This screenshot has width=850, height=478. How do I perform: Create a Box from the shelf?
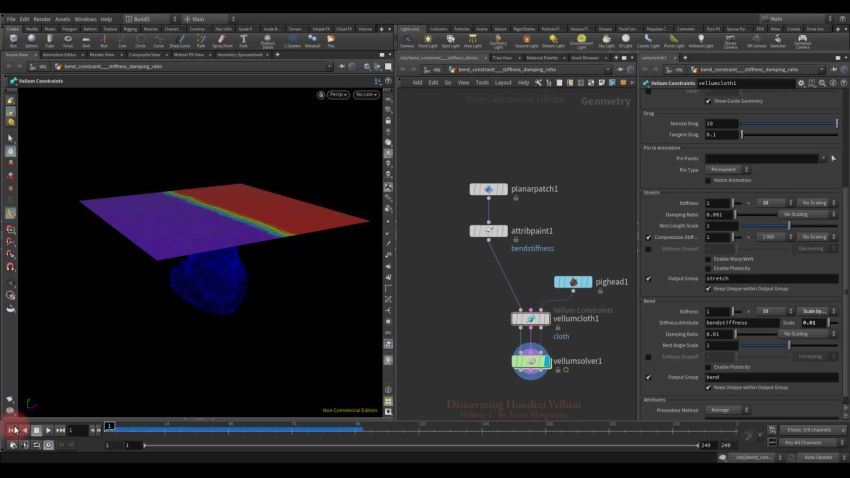13,41
